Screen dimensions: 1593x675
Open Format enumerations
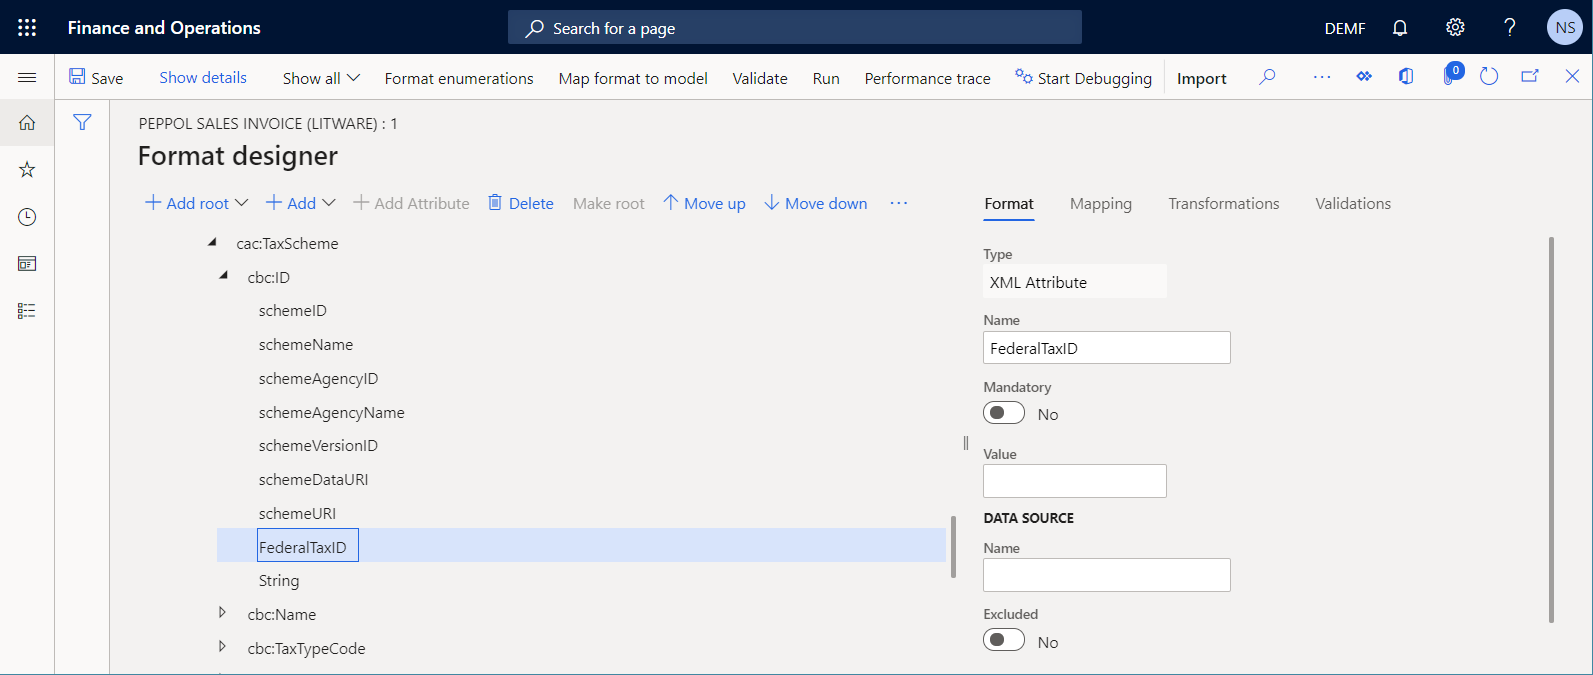(x=459, y=78)
